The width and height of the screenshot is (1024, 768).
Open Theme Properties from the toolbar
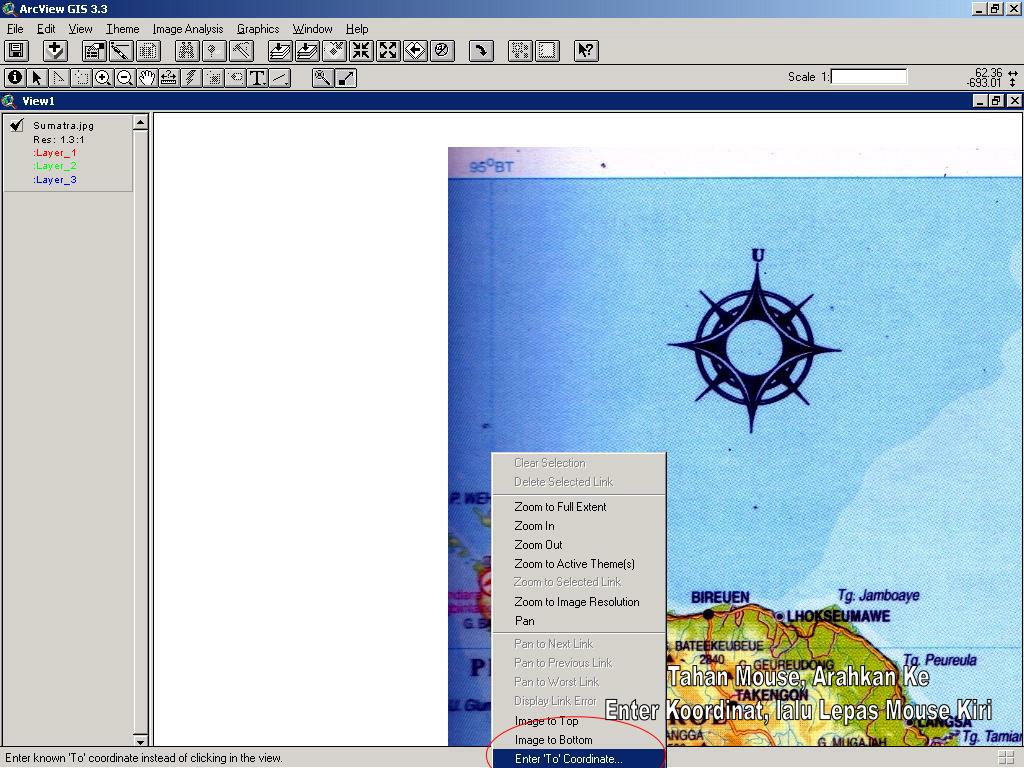click(95, 50)
